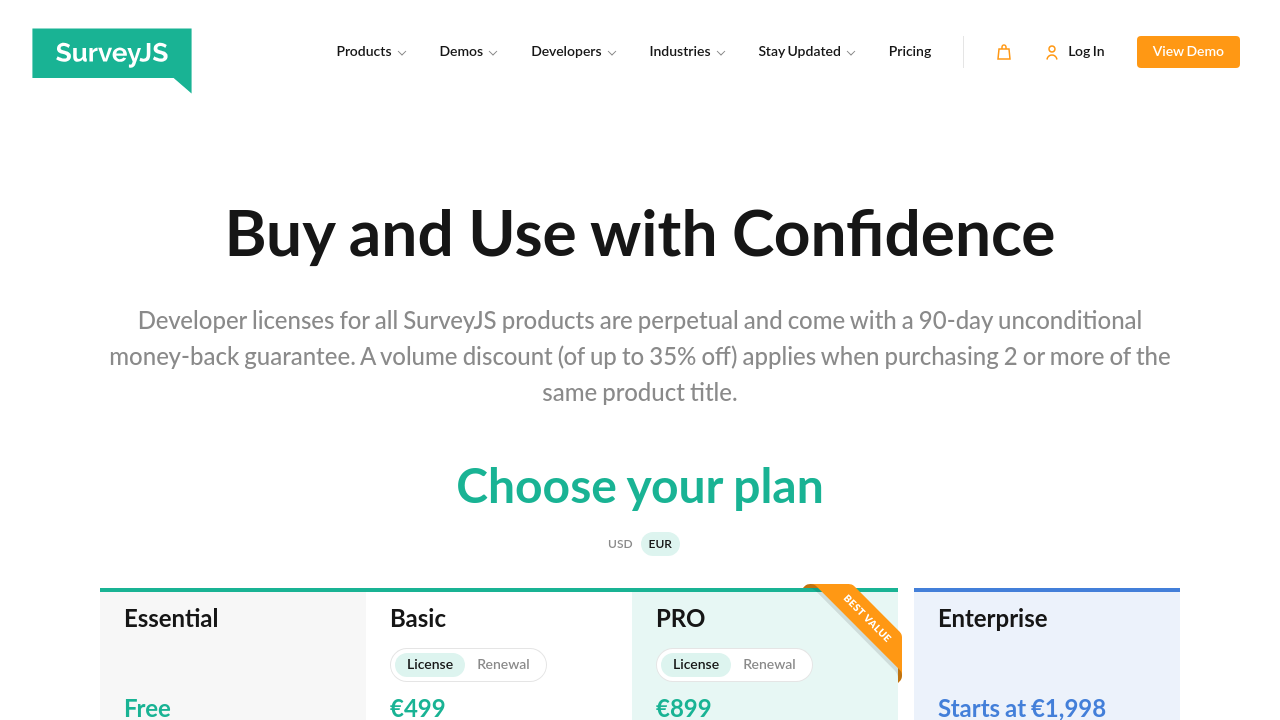
Task: Select License for Basic plan
Action: (x=430, y=665)
